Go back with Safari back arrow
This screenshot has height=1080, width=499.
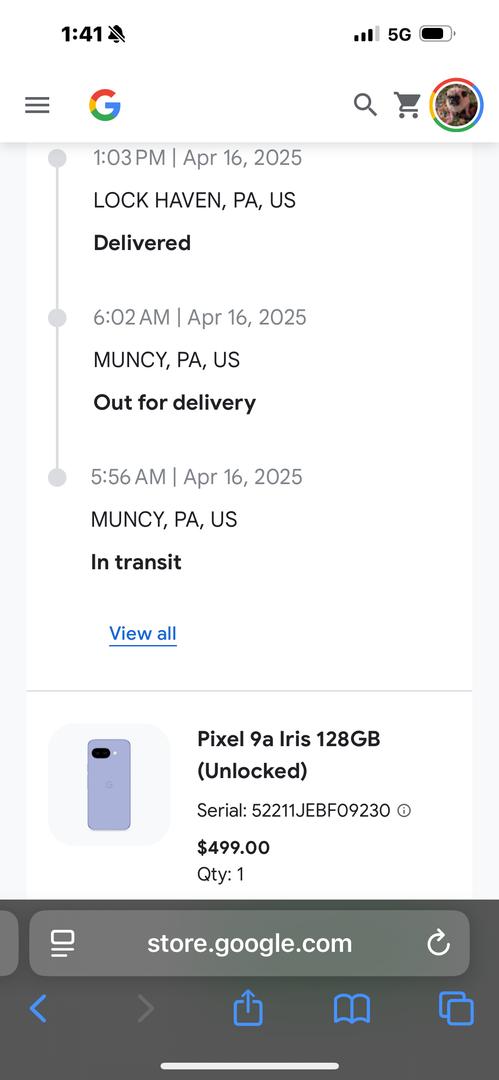click(x=38, y=1009)
